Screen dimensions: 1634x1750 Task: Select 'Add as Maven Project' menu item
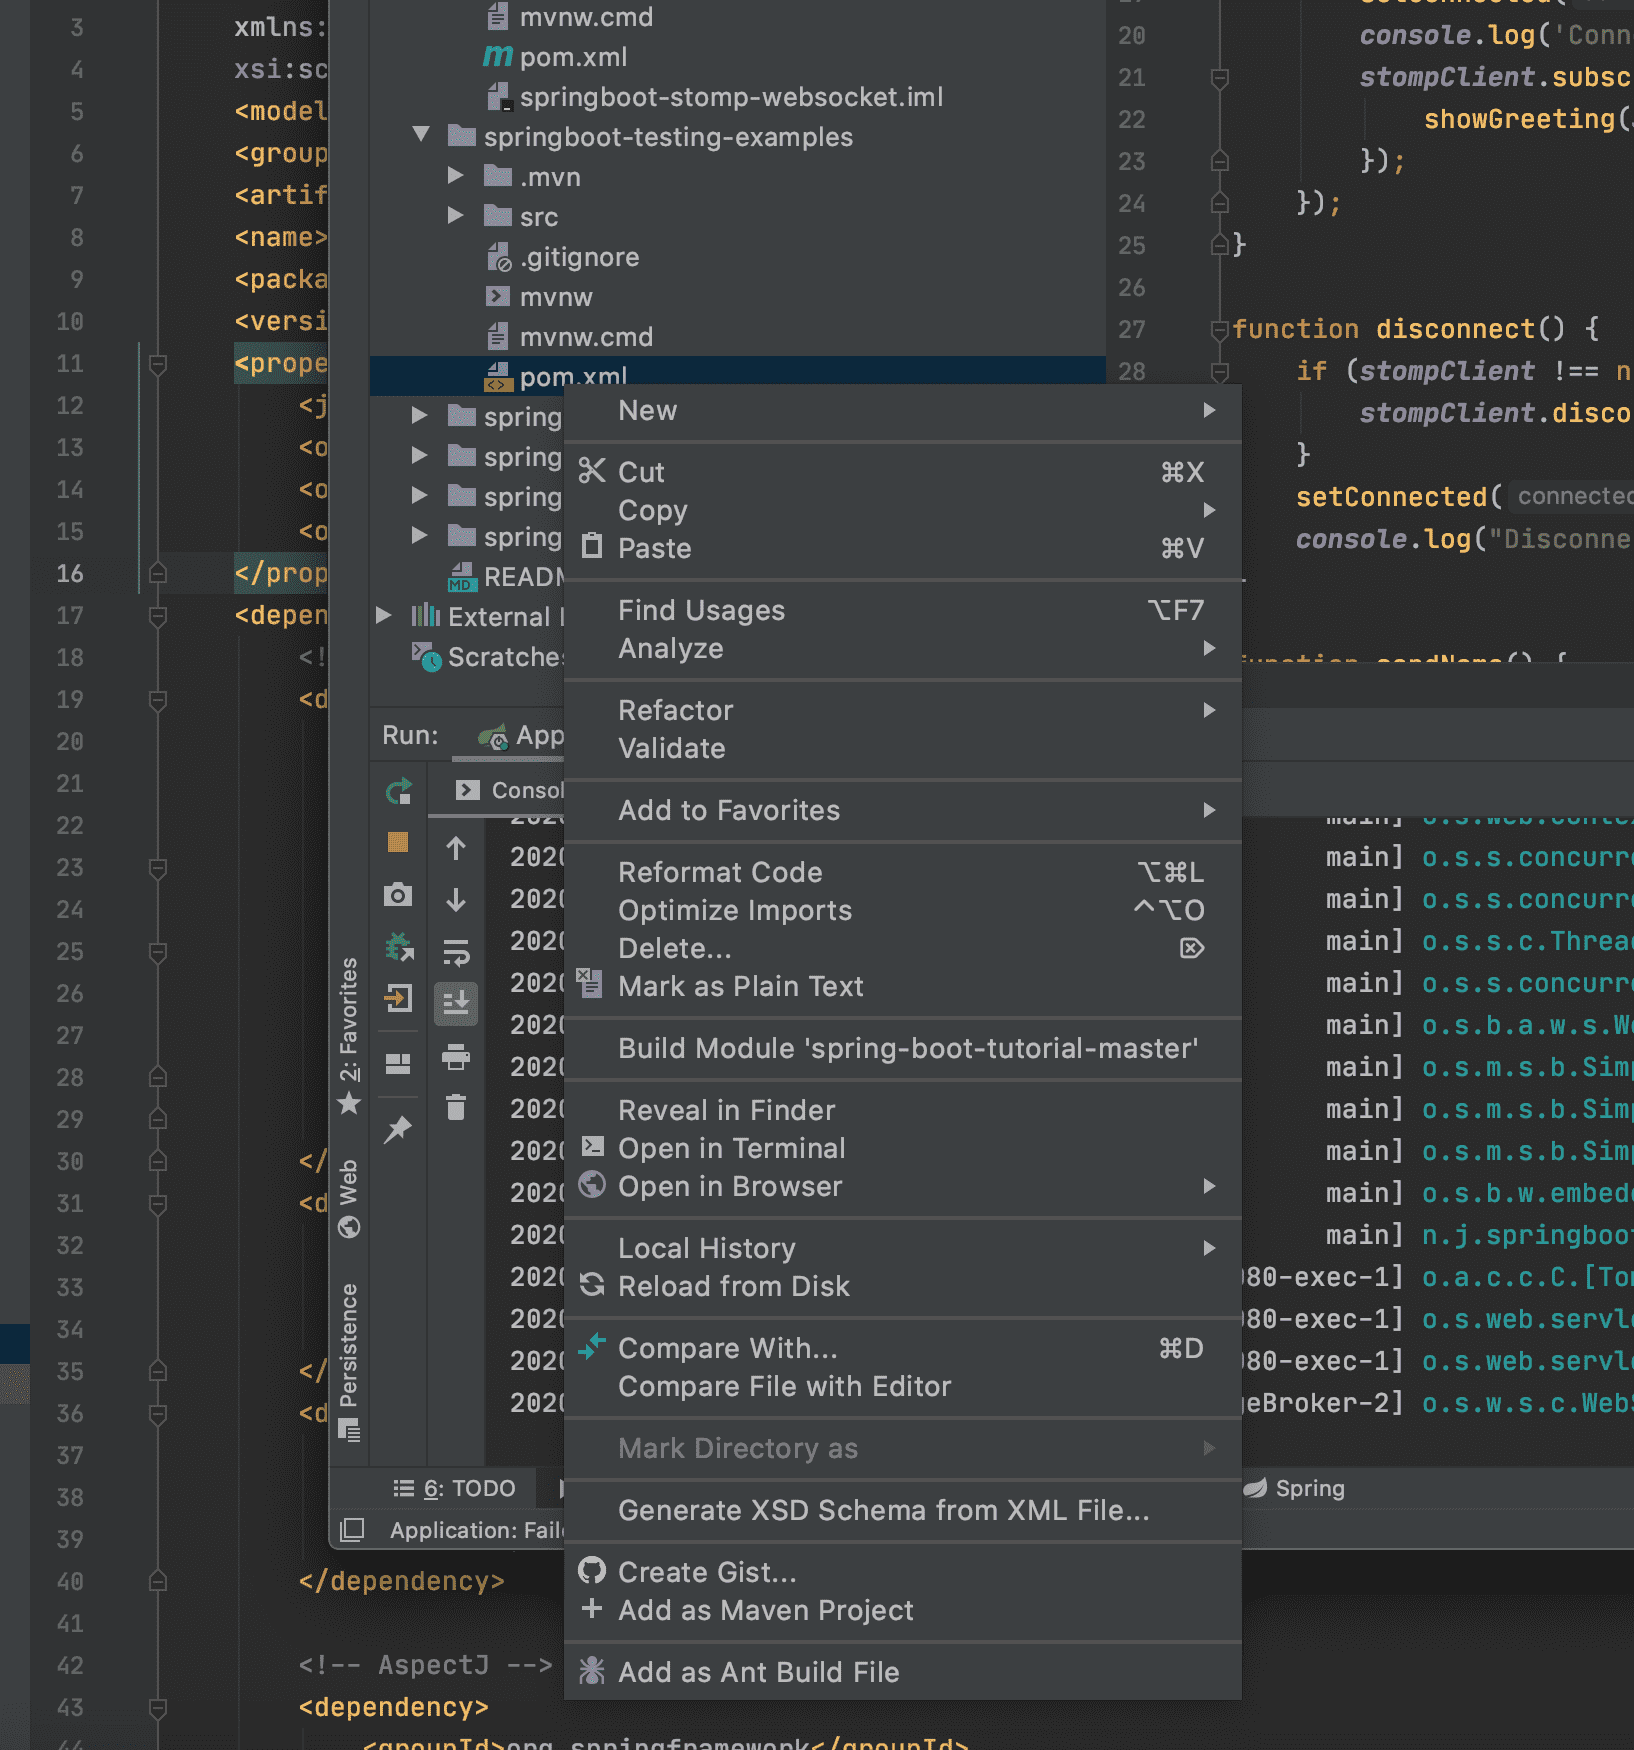click(x=765, y=1610)
